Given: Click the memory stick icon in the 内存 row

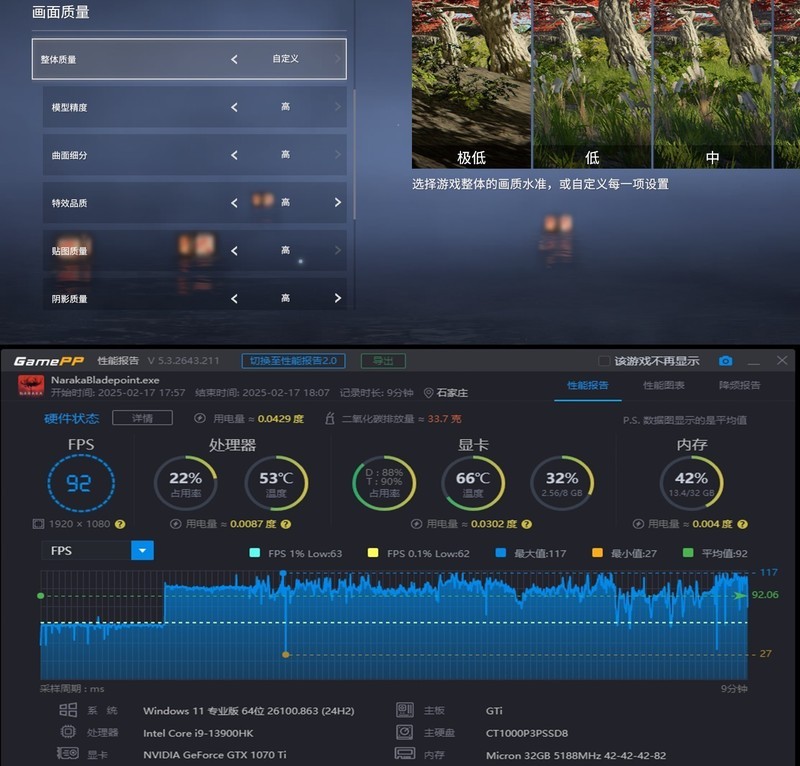Looking at the screenshot, I should (x=405, y=753).
